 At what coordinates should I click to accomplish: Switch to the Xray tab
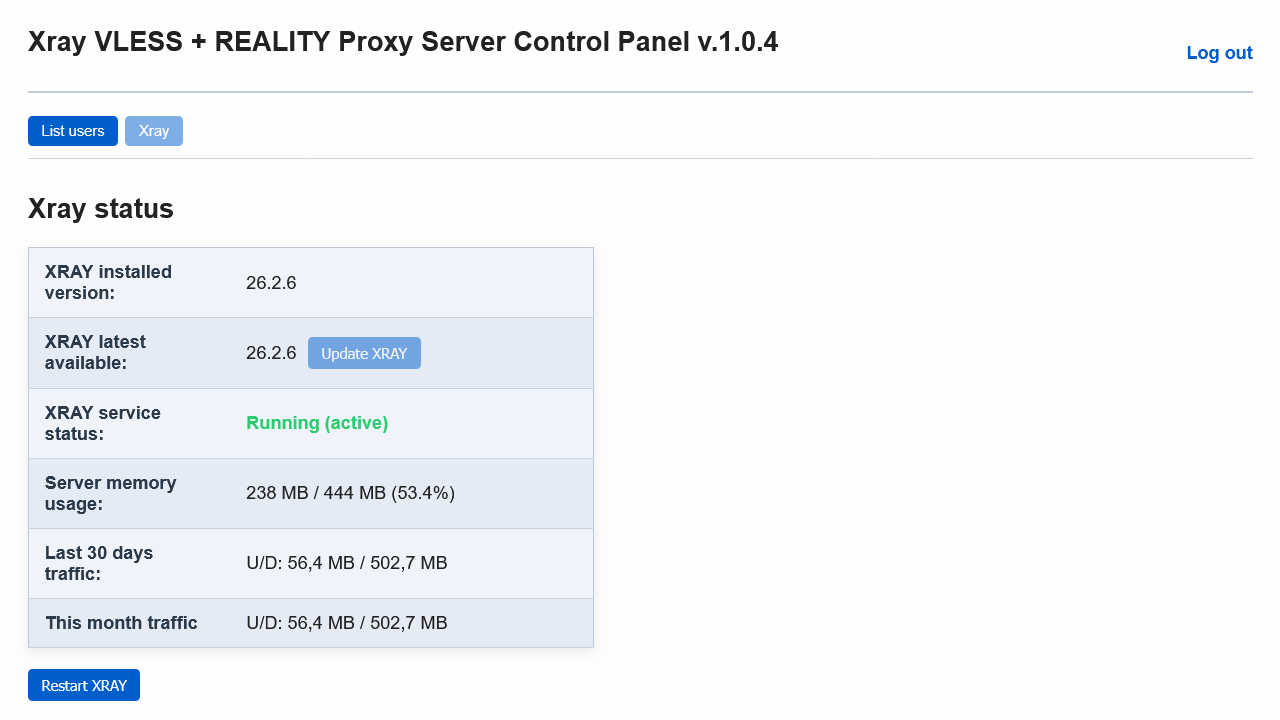(154, 131)
